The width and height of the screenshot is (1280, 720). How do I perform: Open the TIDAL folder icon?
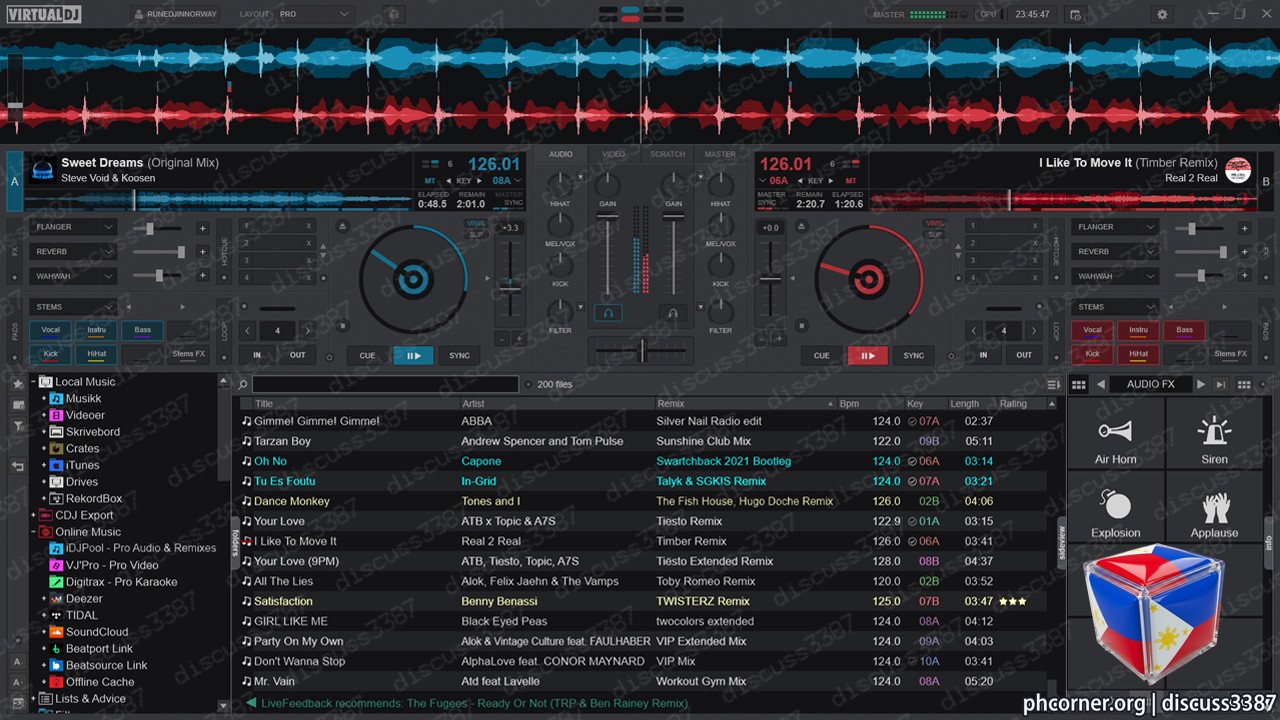[57, 615]
